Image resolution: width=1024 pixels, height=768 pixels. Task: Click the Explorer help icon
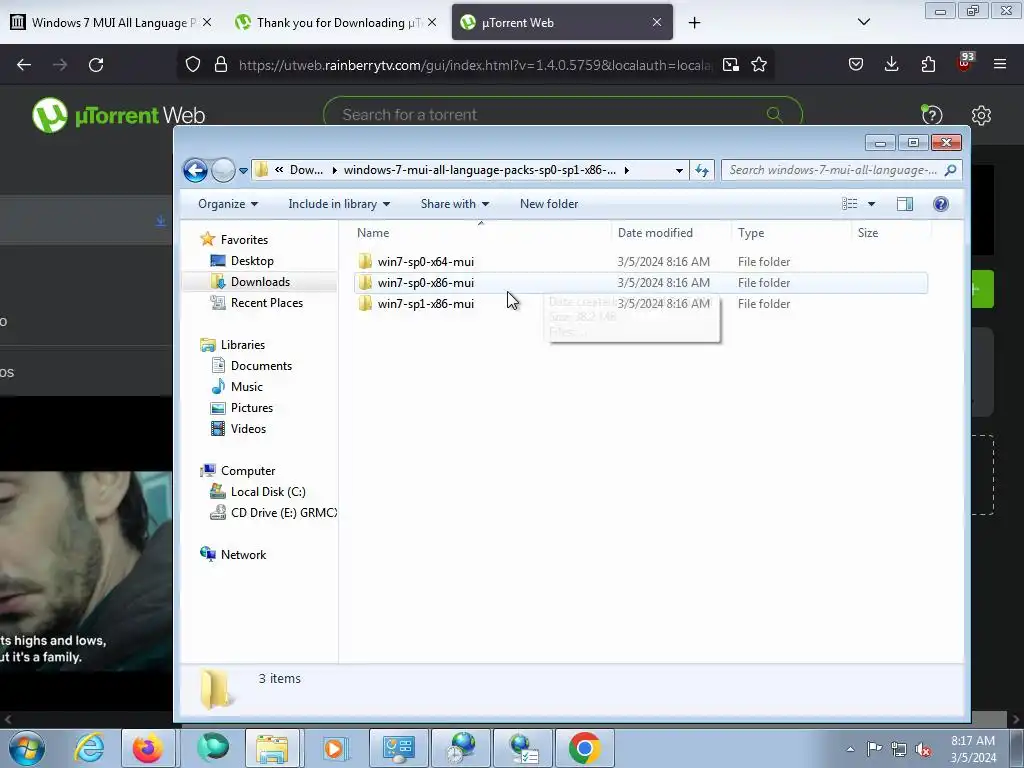pos(940,204)
